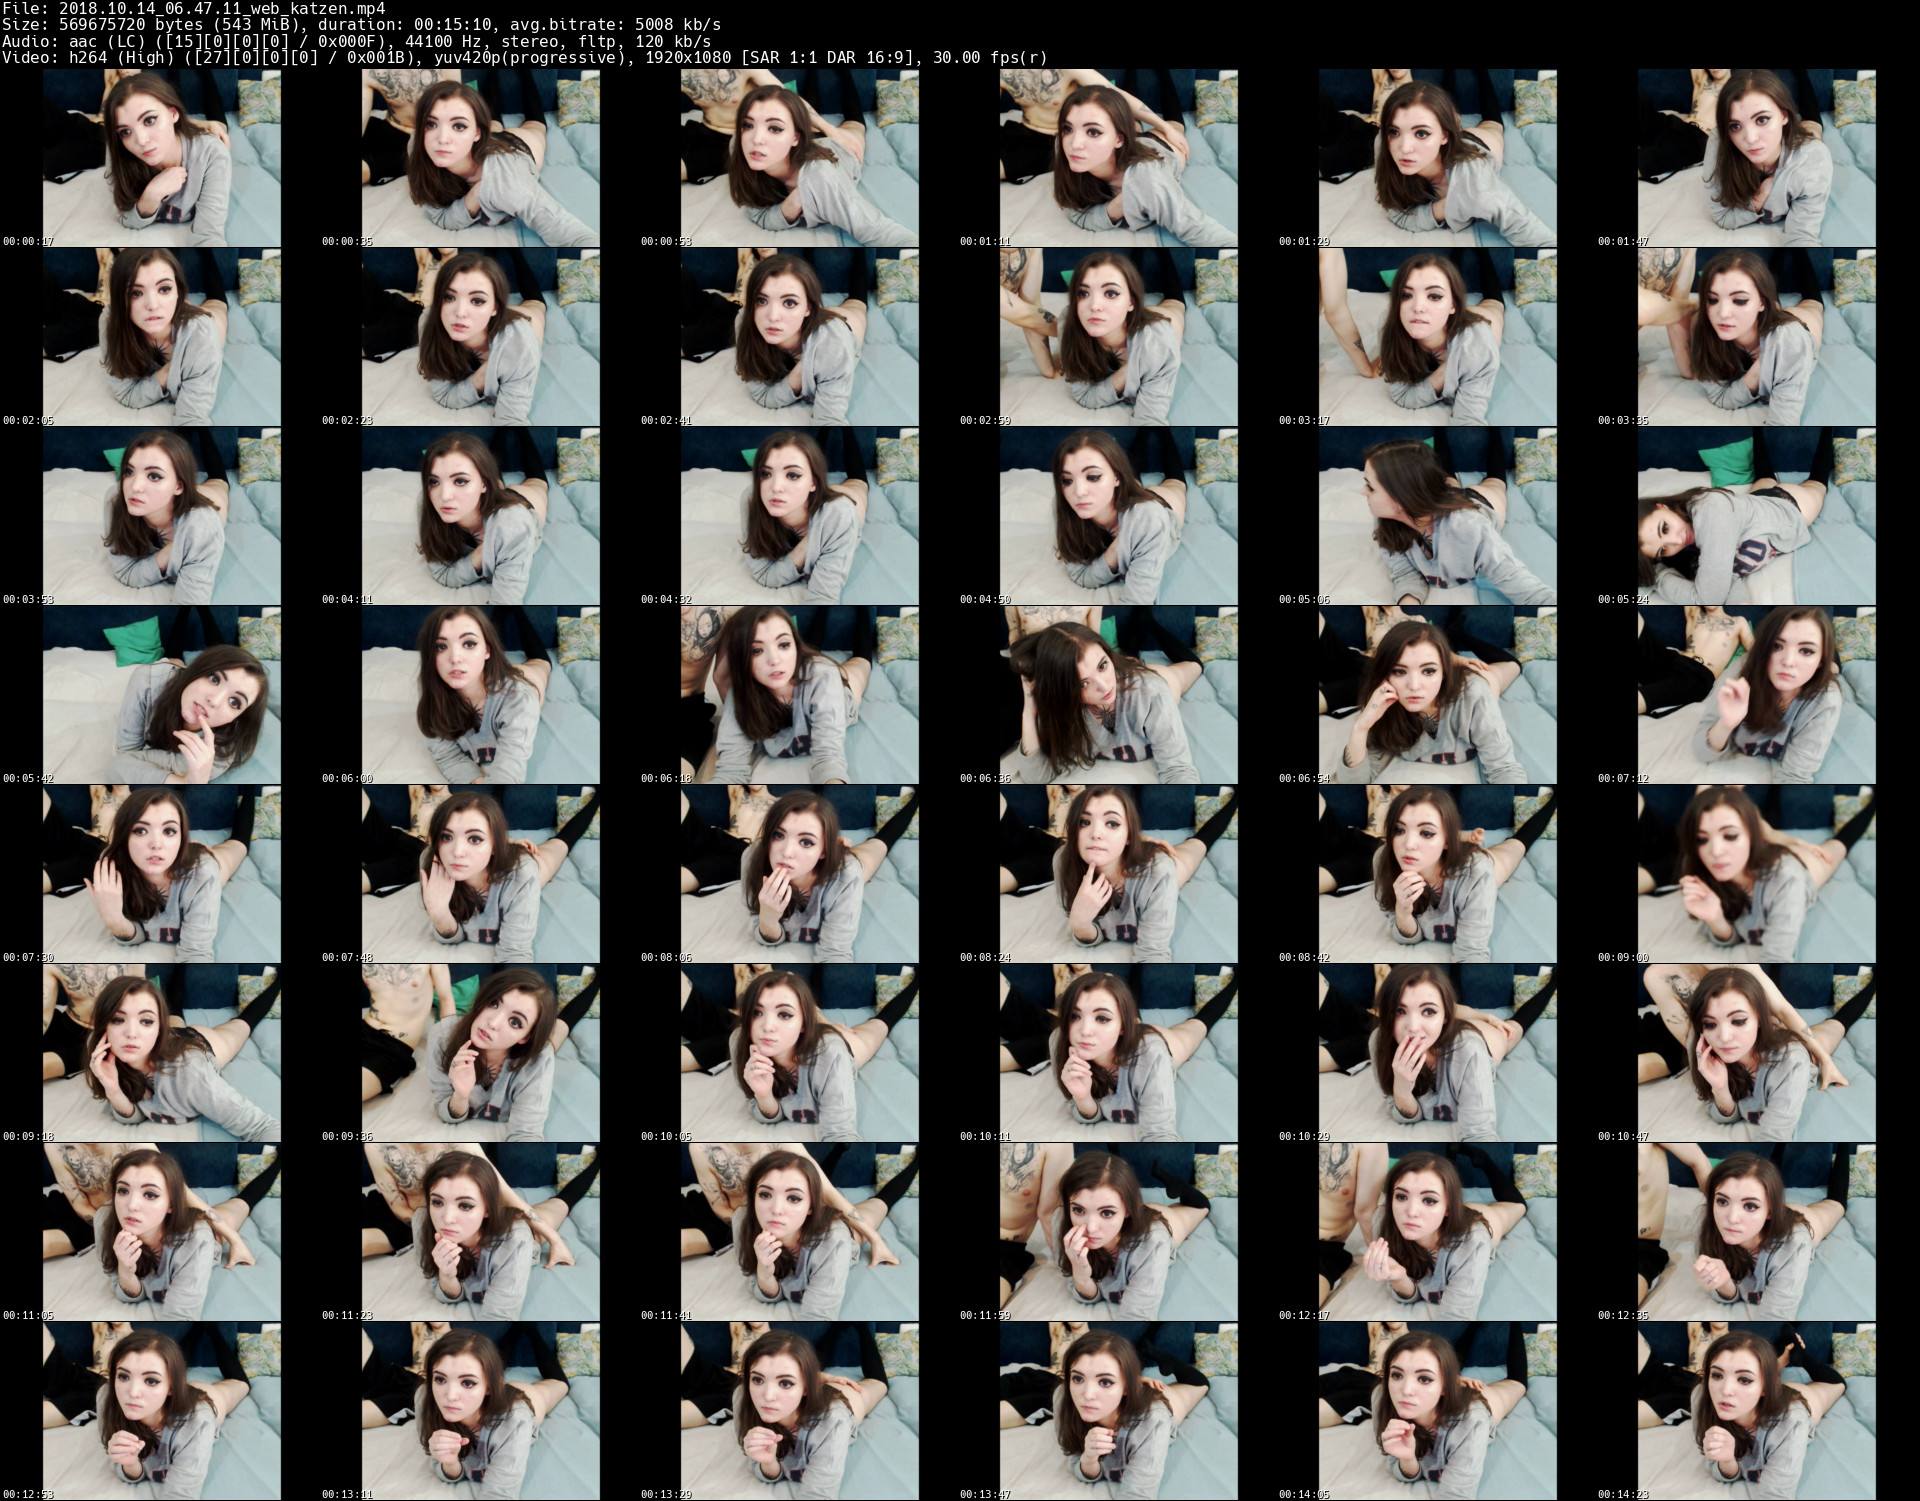Click the thumbnail at 00:11:59
This screenshot has width=1920, height=1501.
pyautogui.click(x=1118, y=1232)
